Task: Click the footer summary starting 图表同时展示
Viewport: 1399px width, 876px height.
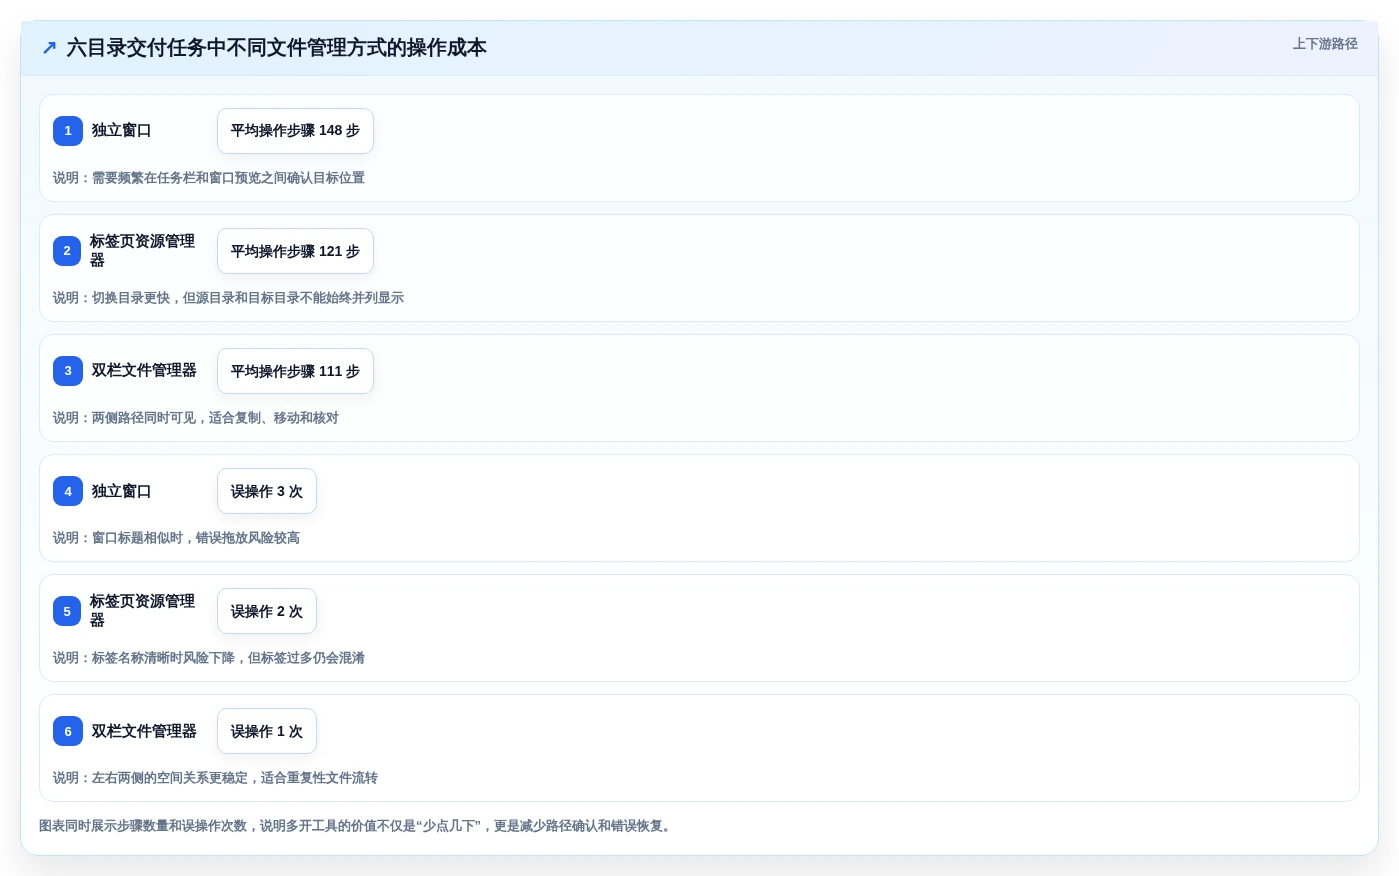Action: coord(358,826)
